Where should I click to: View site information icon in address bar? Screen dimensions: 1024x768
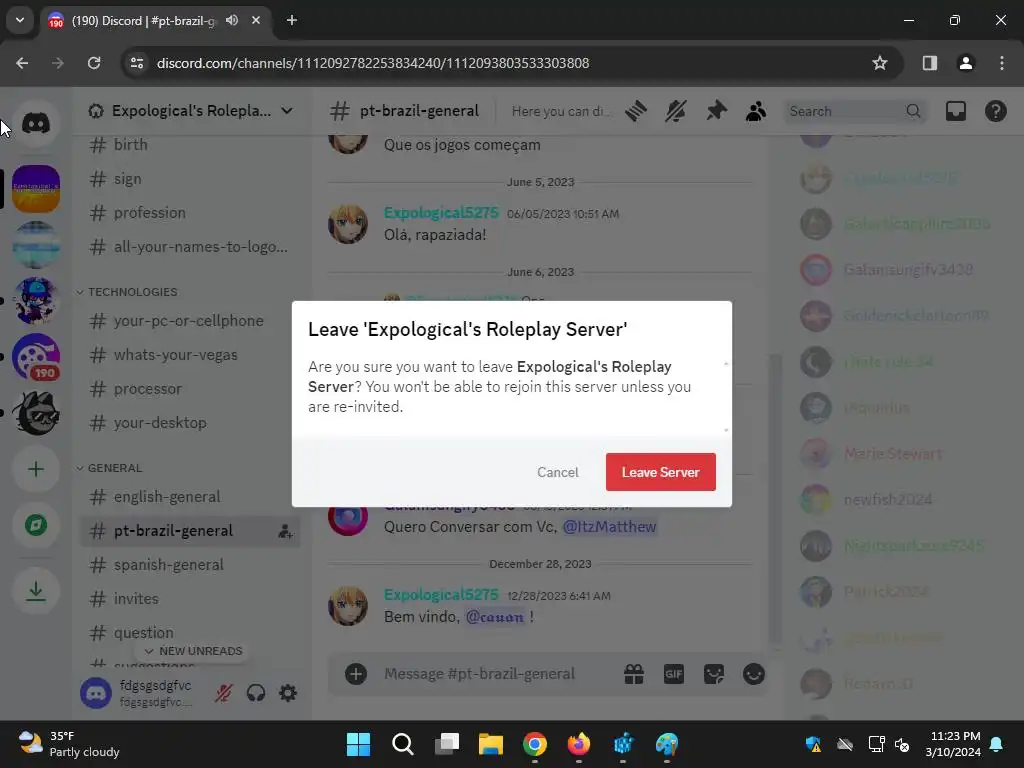(136, 63)
